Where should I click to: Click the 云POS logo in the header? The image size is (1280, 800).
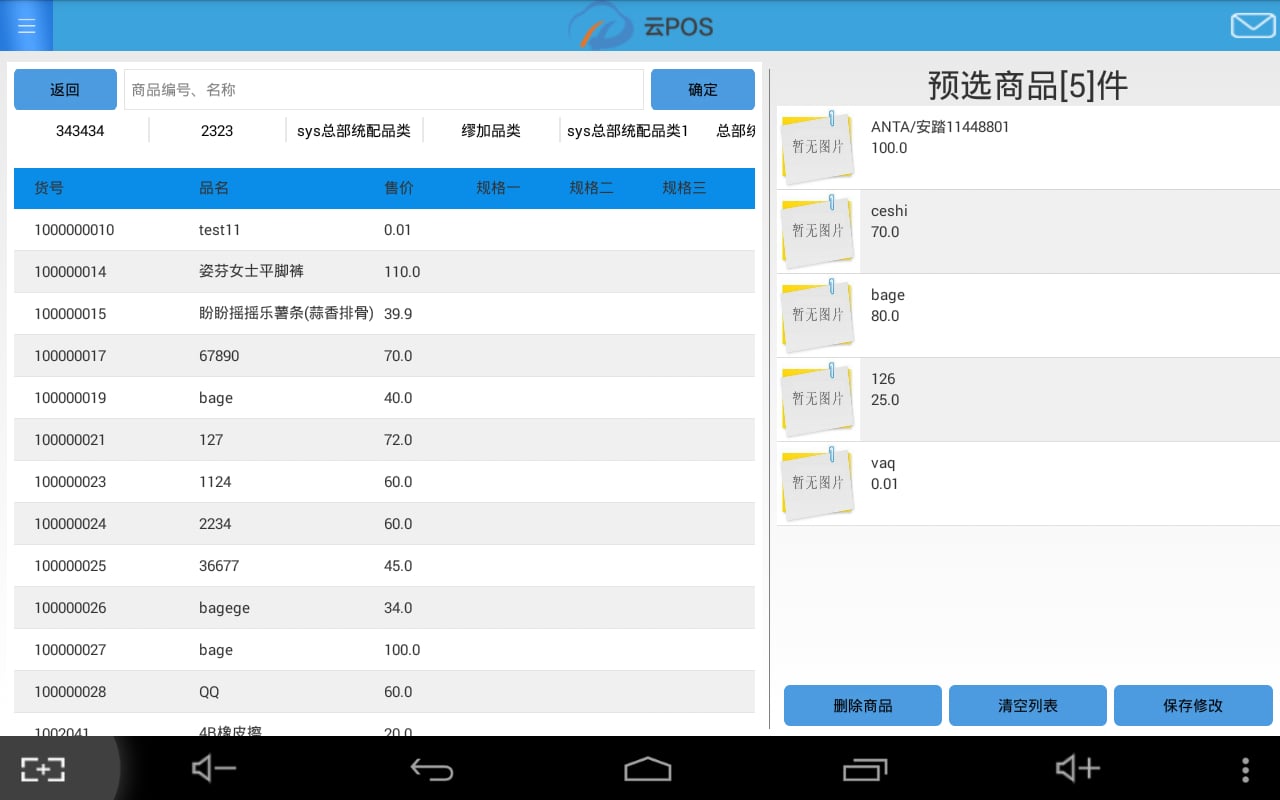click(640, 26)
